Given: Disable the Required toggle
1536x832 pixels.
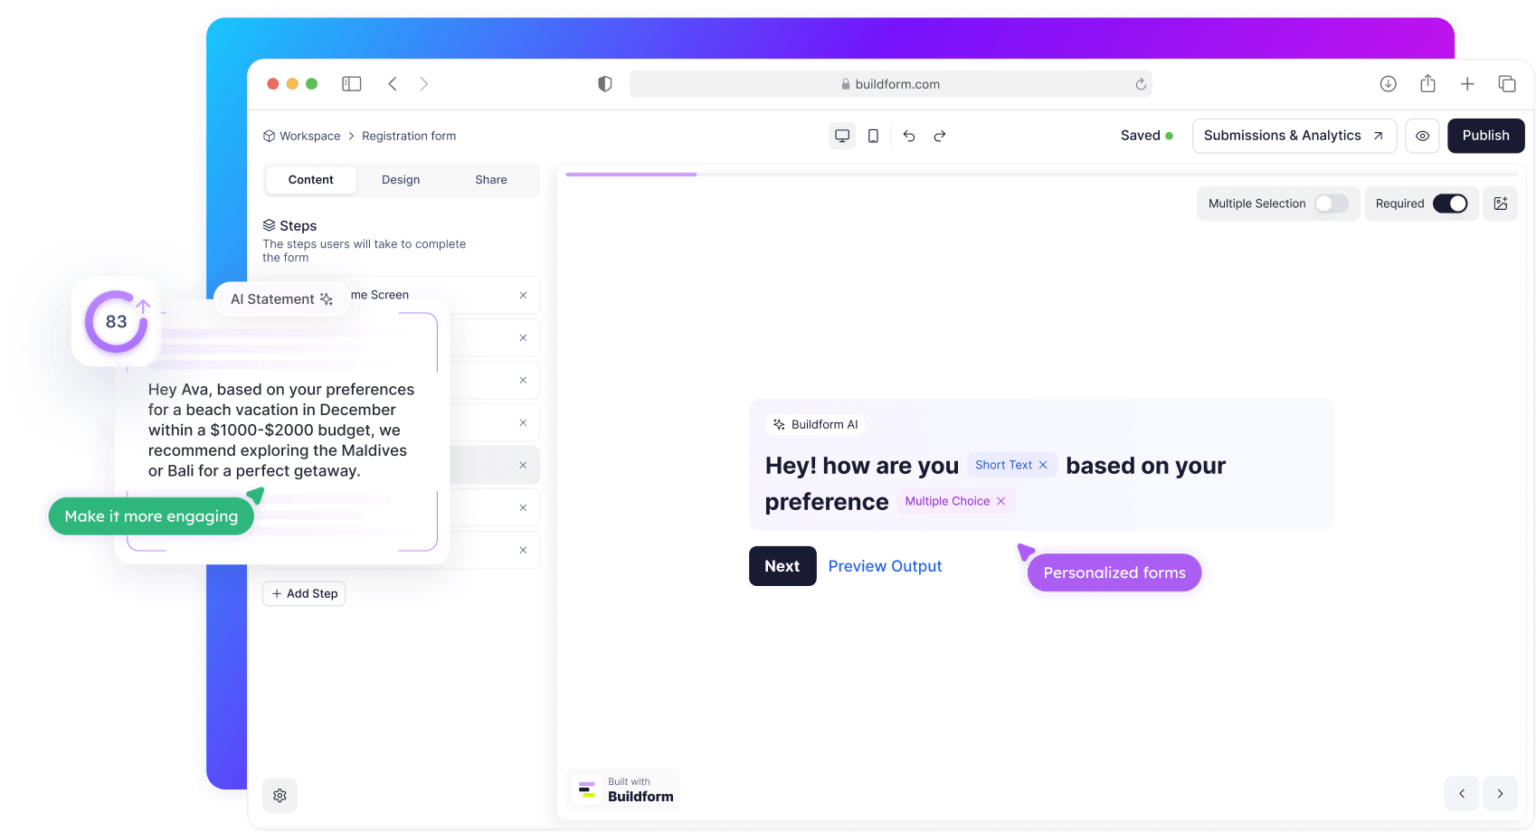Looking at the screenshot, I should [x=1451, y=203].
